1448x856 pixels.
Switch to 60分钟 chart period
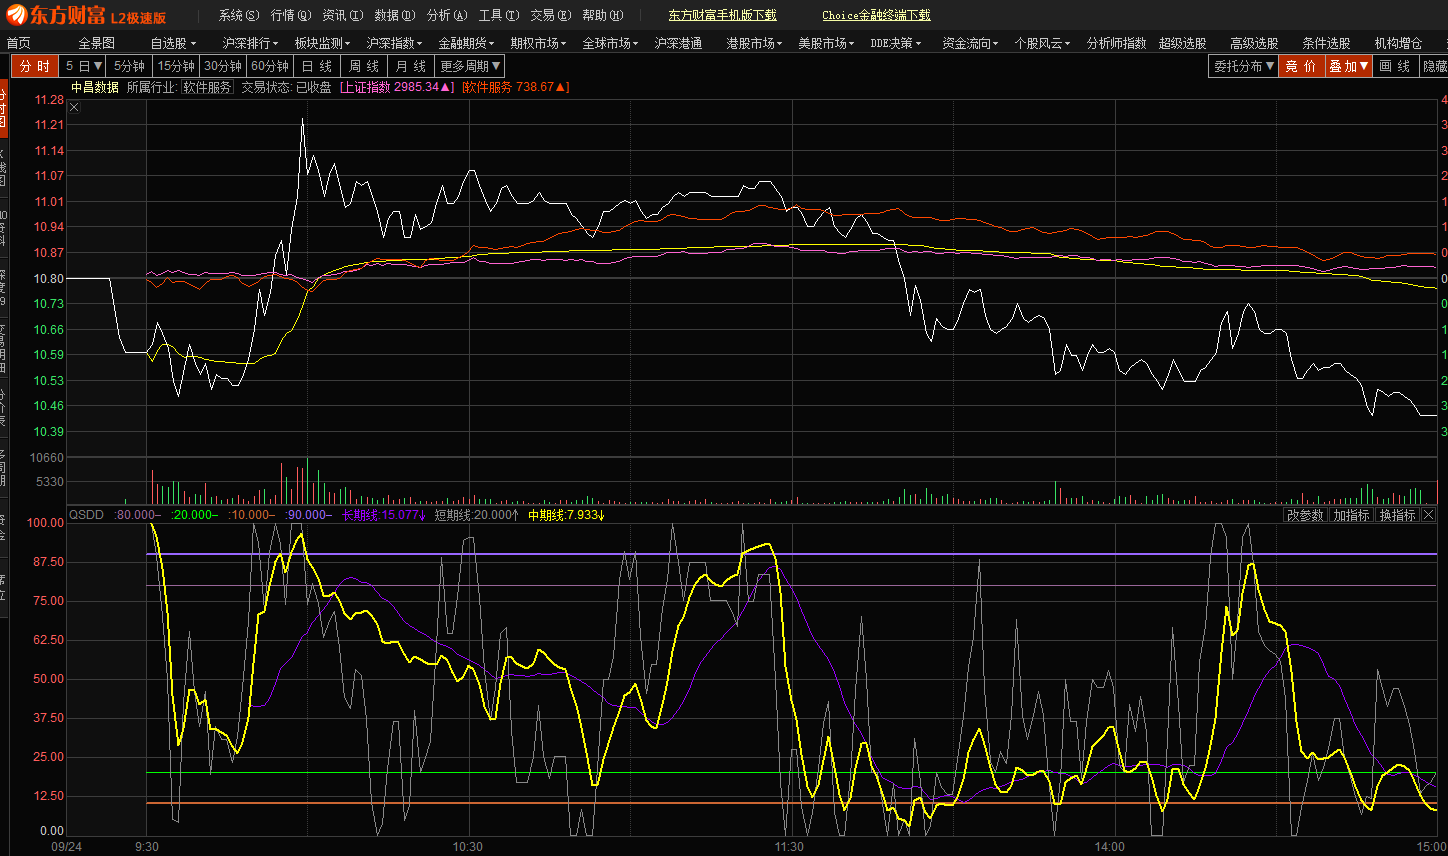270,66
